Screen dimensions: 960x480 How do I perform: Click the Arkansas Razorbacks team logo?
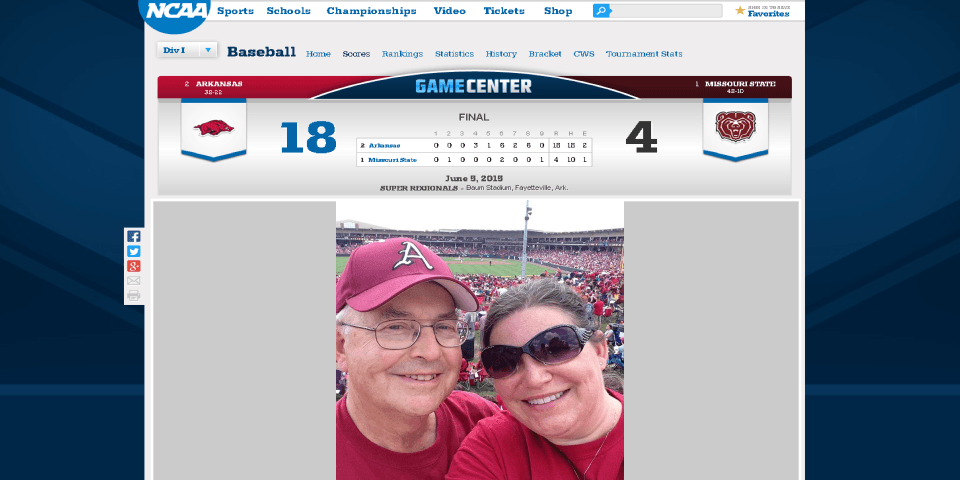[214, 127]
